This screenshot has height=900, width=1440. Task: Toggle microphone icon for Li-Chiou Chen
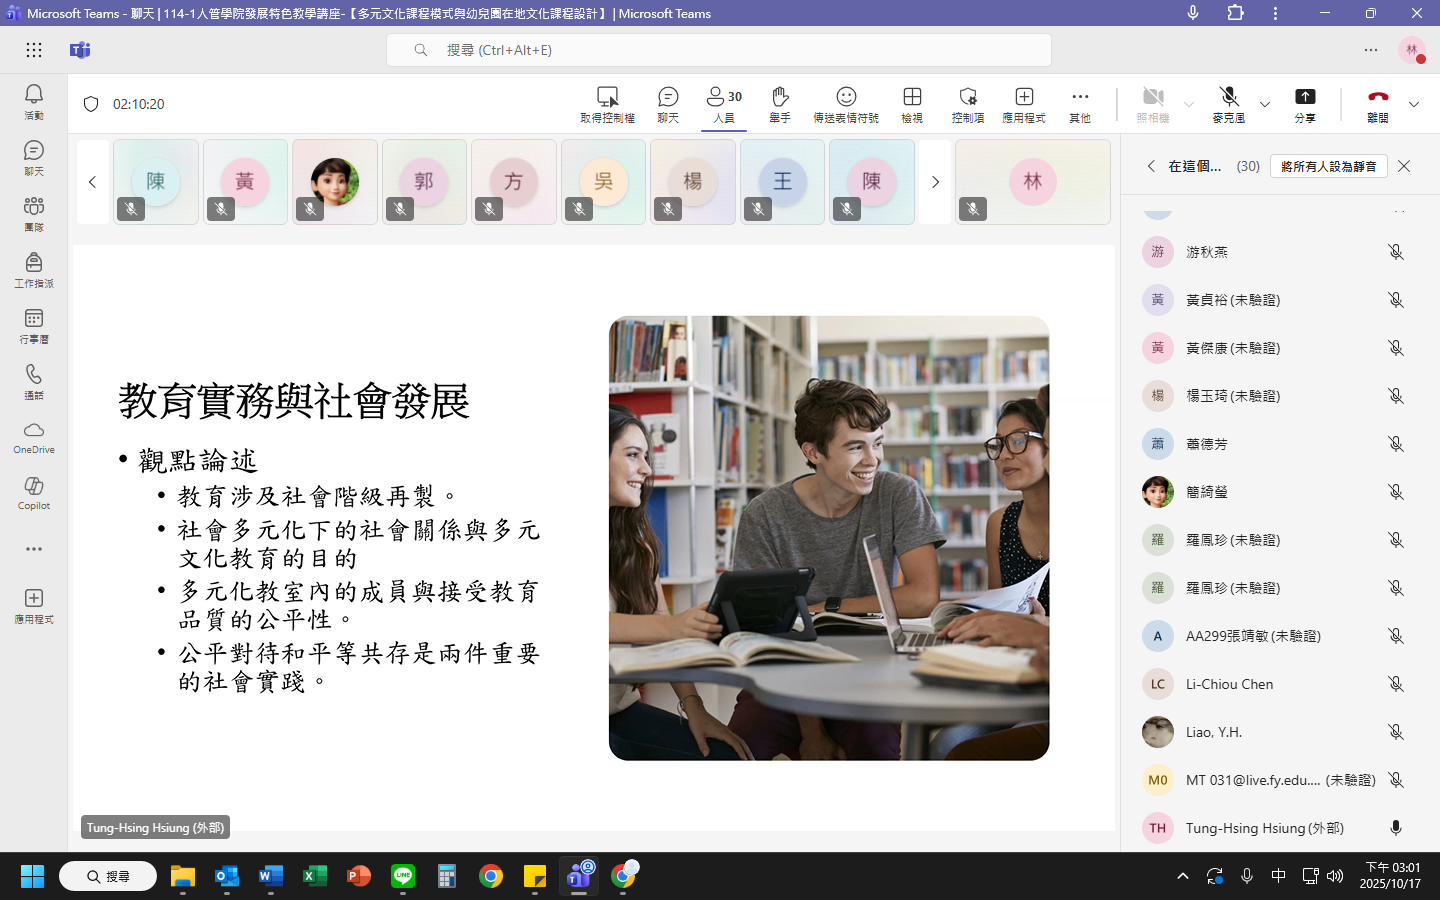click(x=1396, y=684)
